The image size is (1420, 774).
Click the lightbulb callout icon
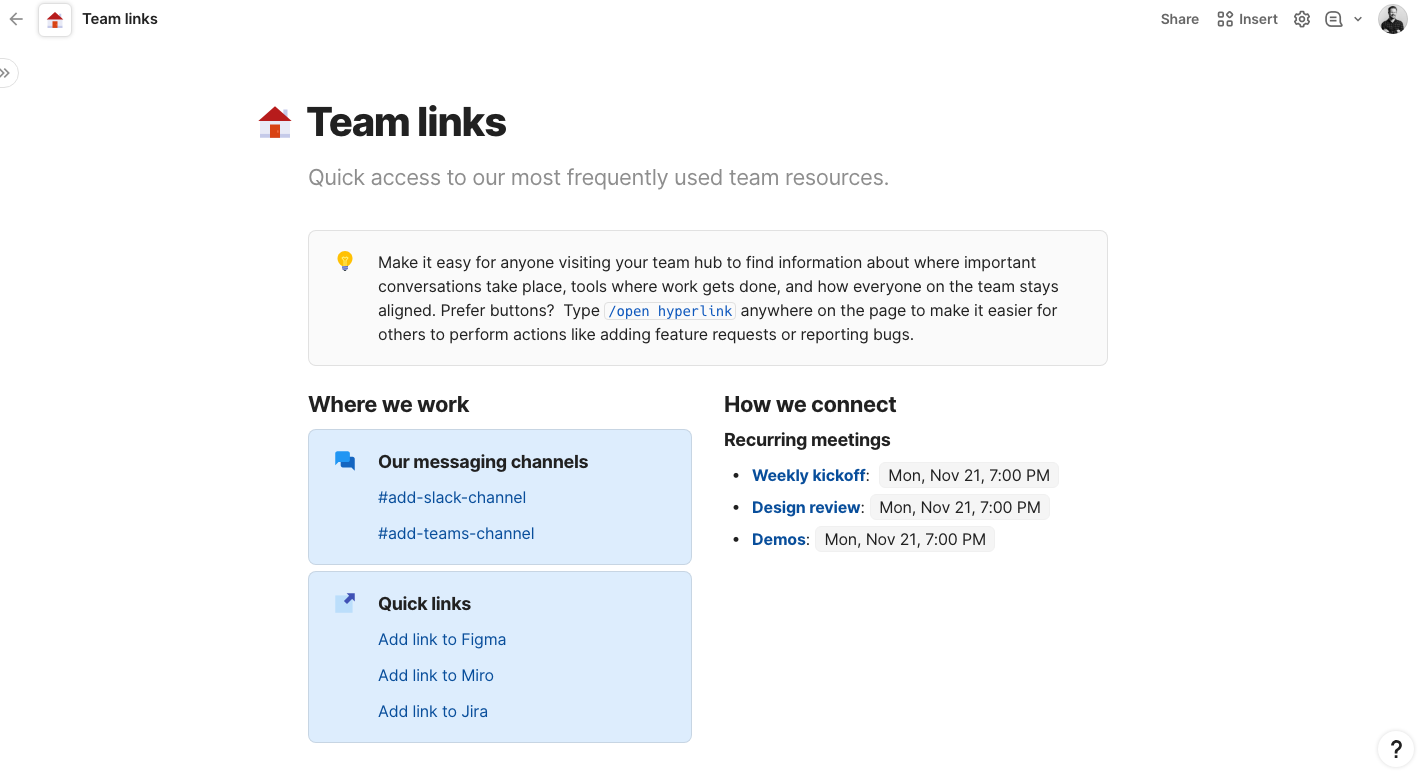pyautogui.click(x=345, y=262)
